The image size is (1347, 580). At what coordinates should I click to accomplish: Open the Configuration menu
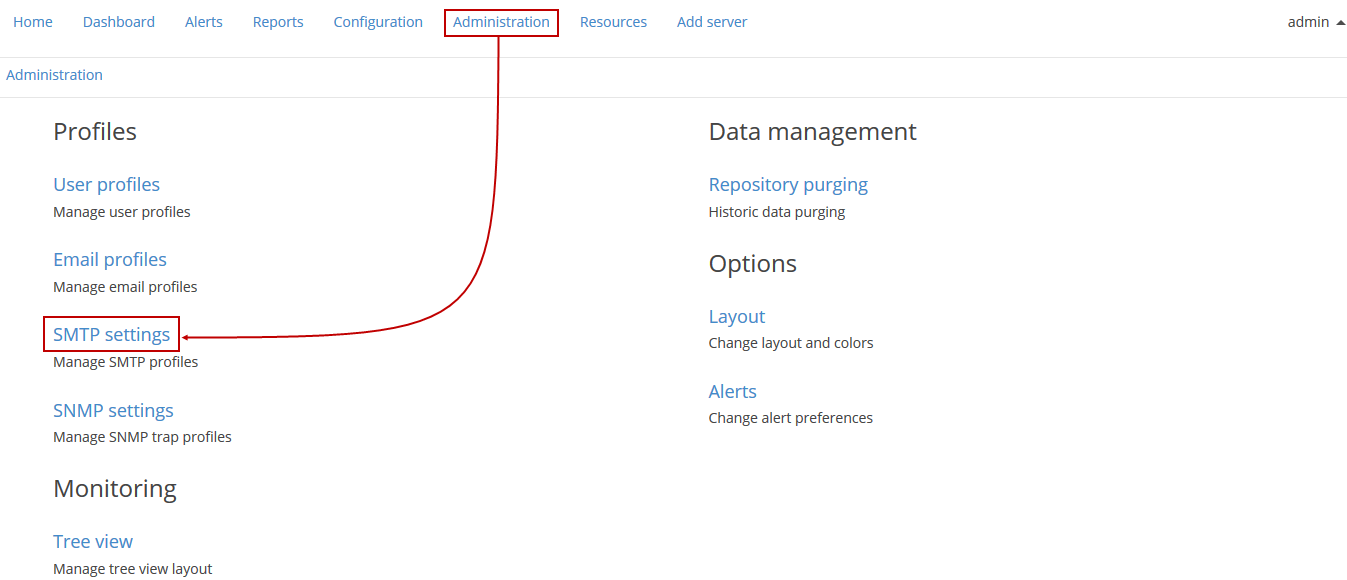tap(378, 22)
